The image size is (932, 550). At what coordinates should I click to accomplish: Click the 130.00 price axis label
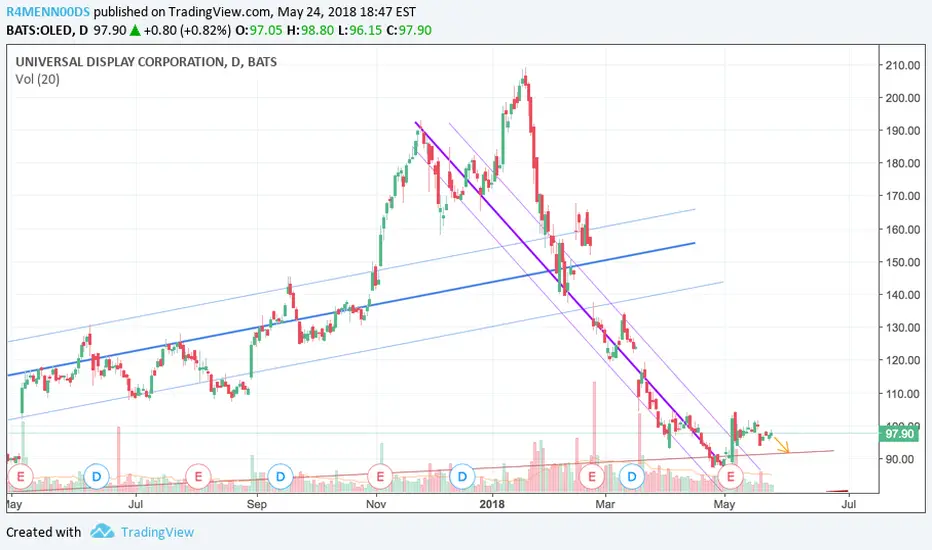tap(903, 328)
